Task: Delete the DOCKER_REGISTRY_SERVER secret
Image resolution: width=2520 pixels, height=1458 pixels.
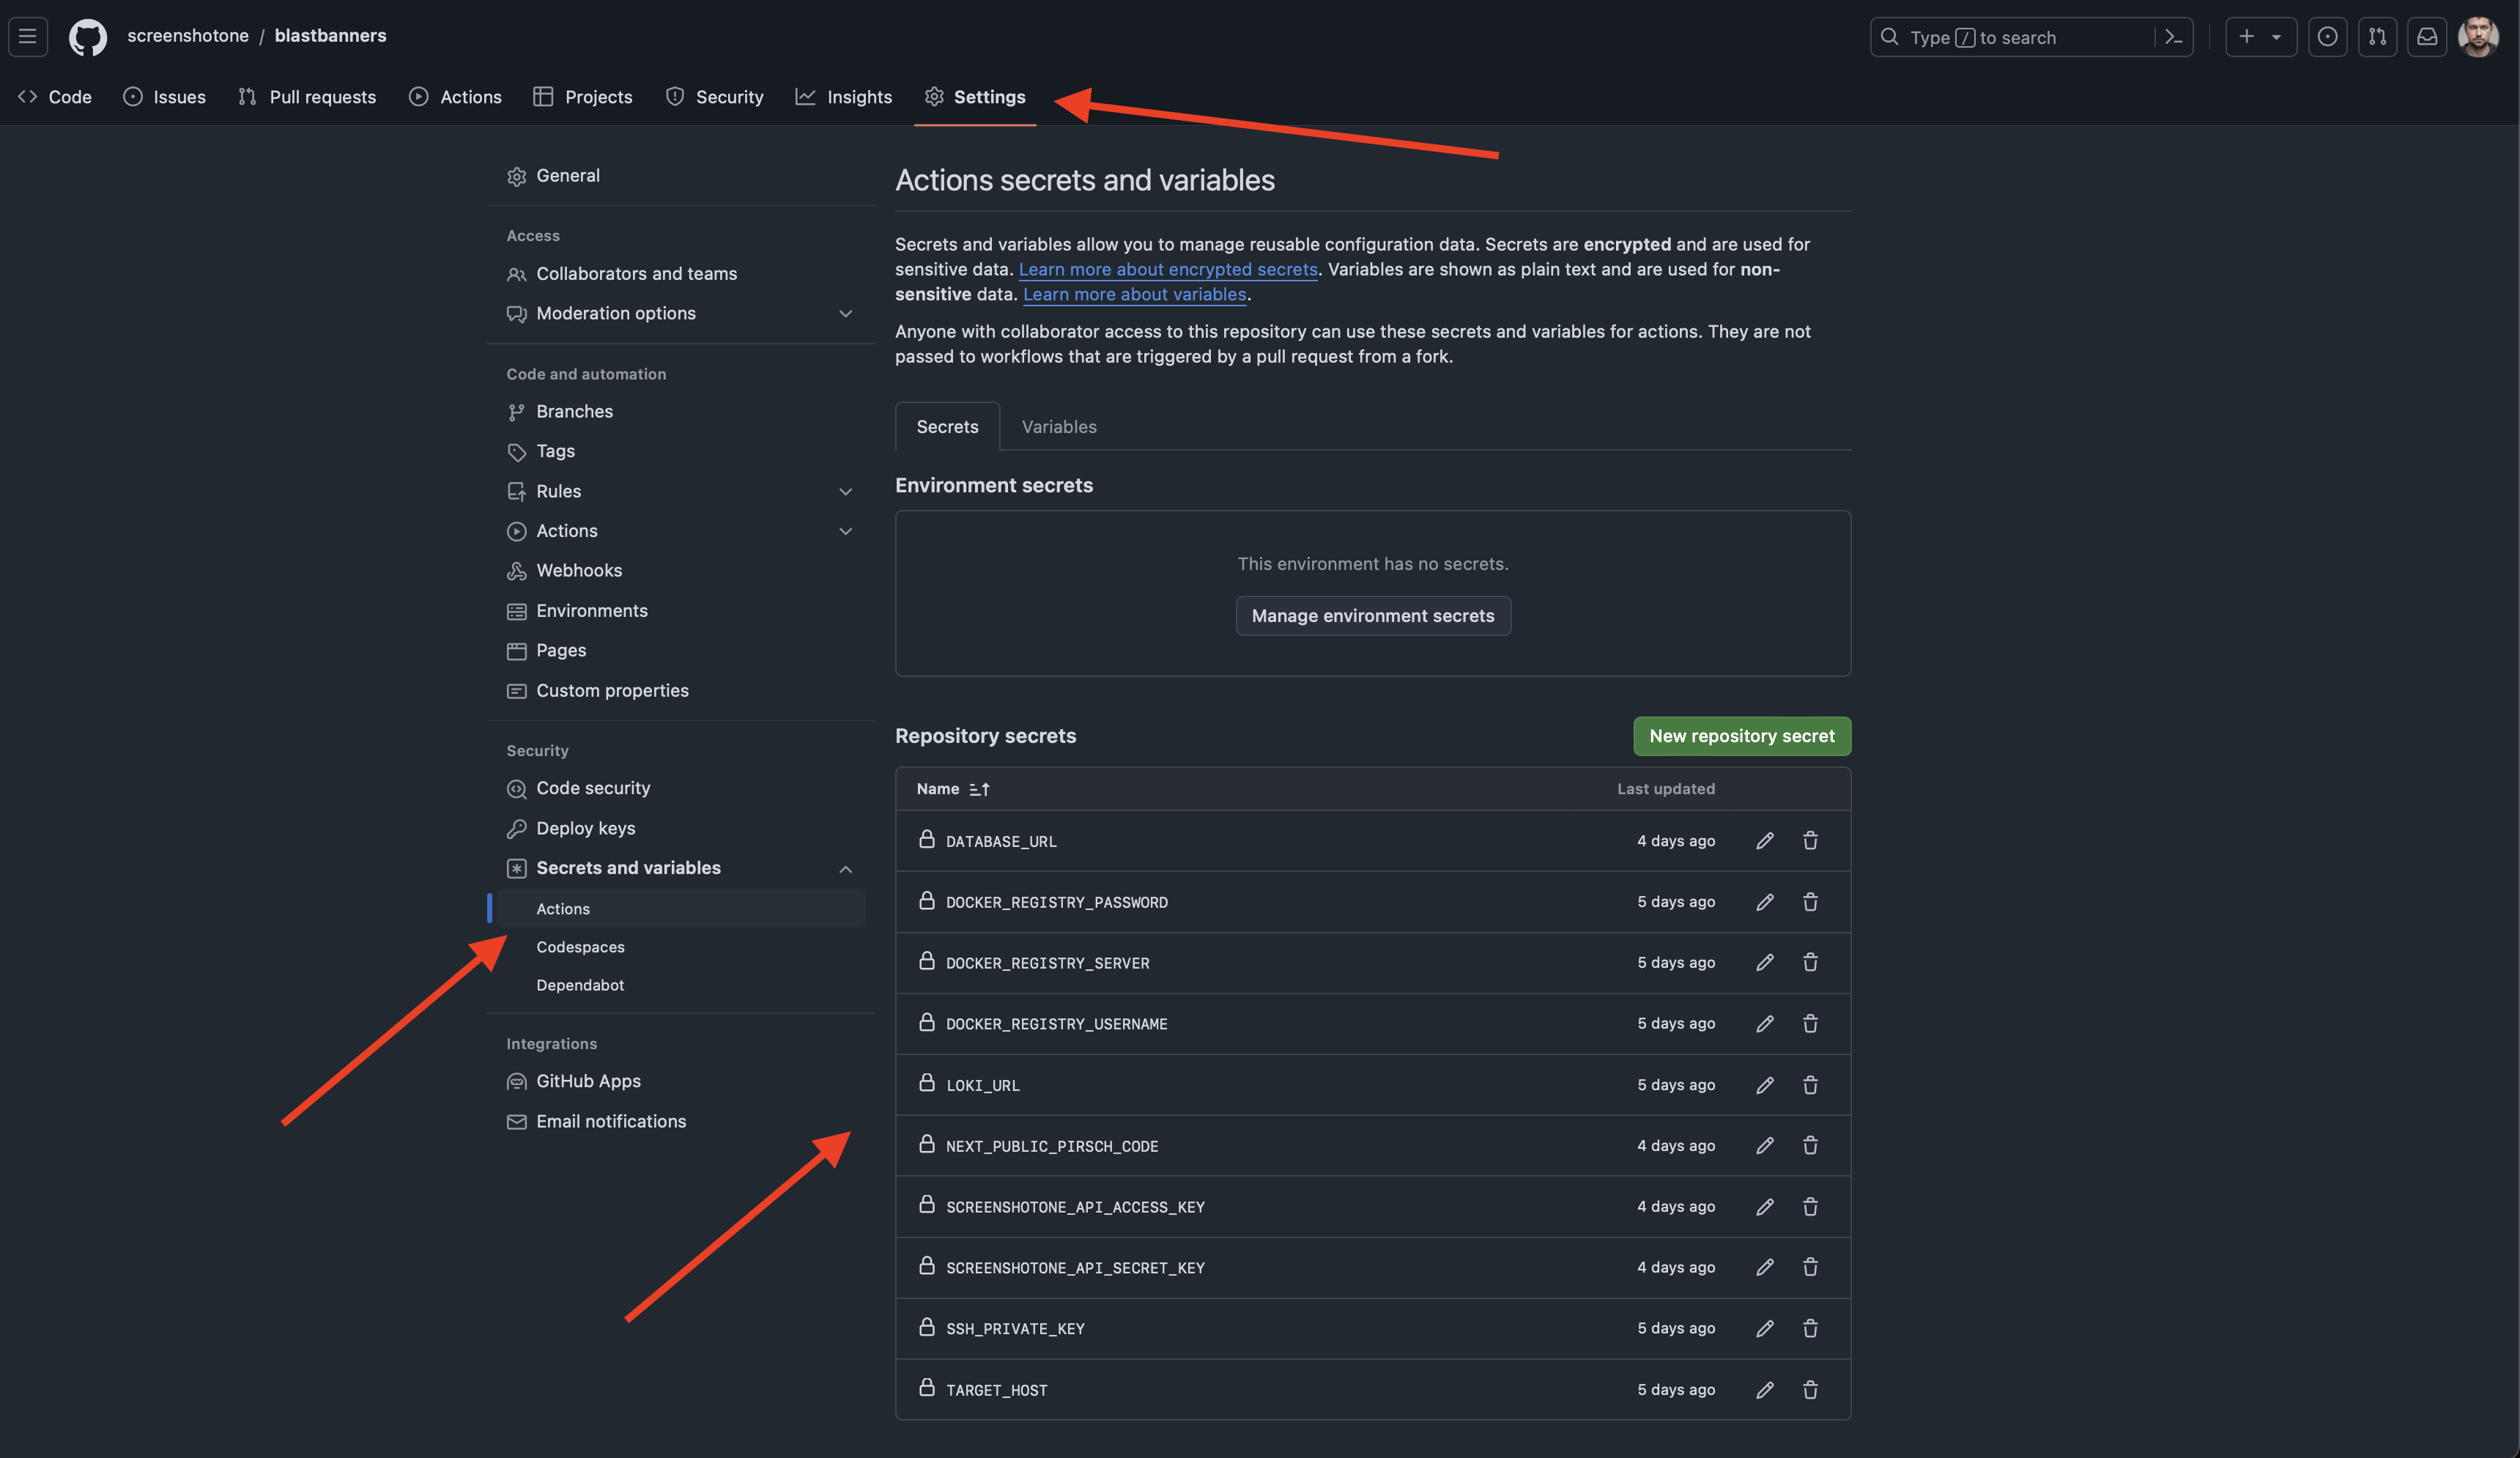Action: pos(1810,962)
